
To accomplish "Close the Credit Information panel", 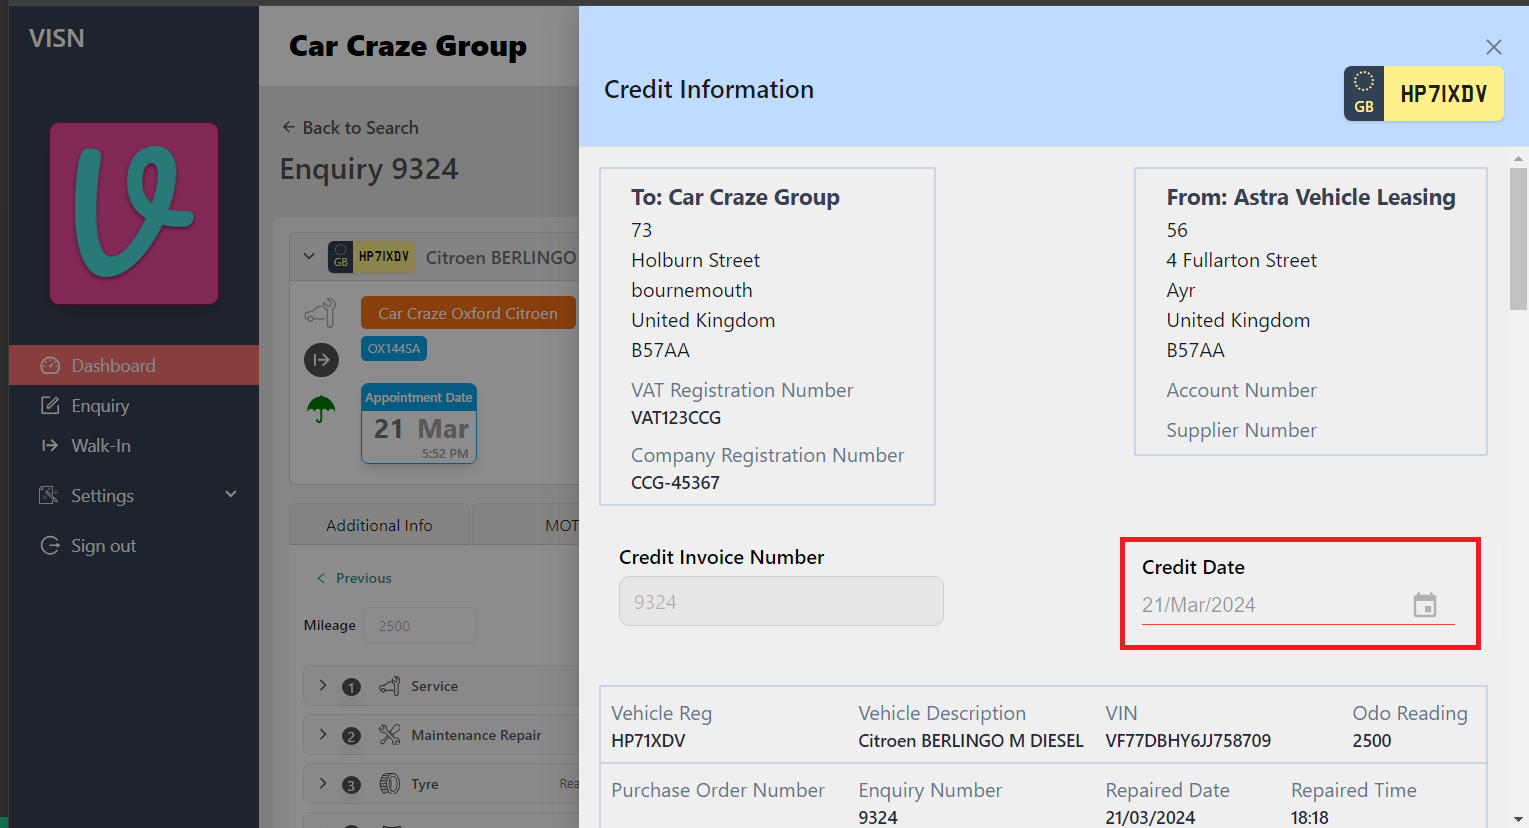I will coord(1493,47).
